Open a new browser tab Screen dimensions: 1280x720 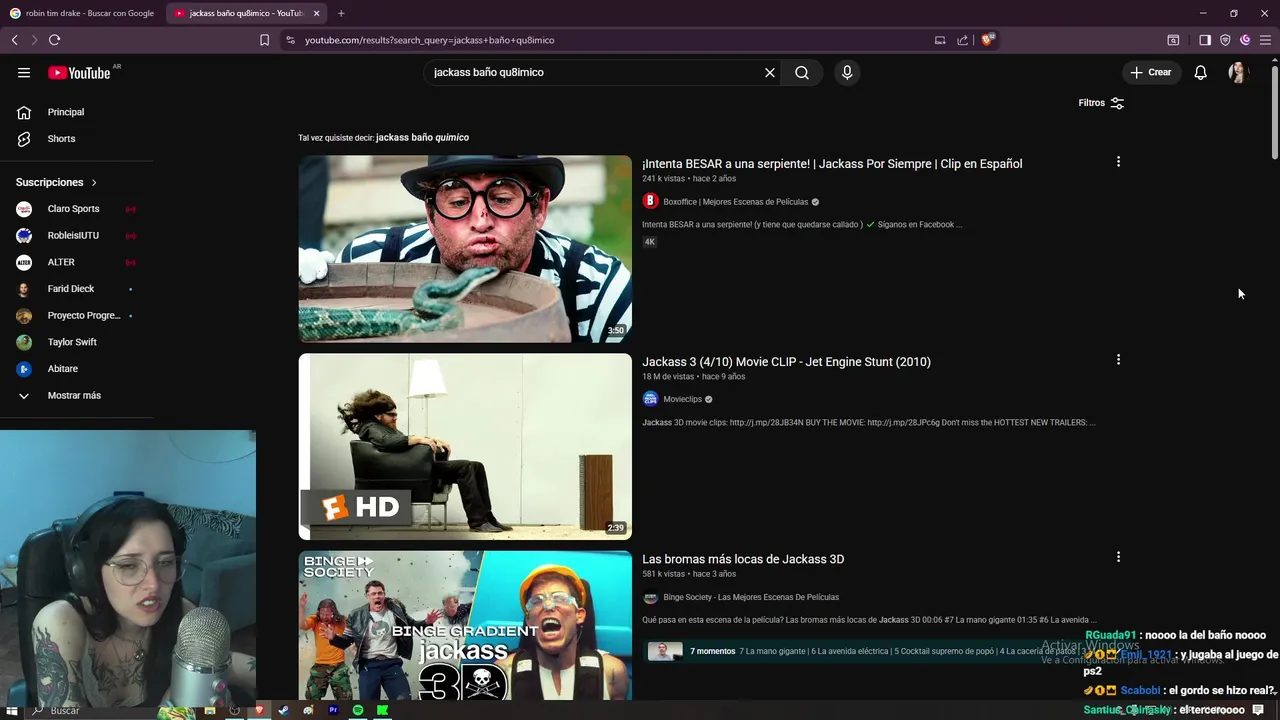pos(341,13)
